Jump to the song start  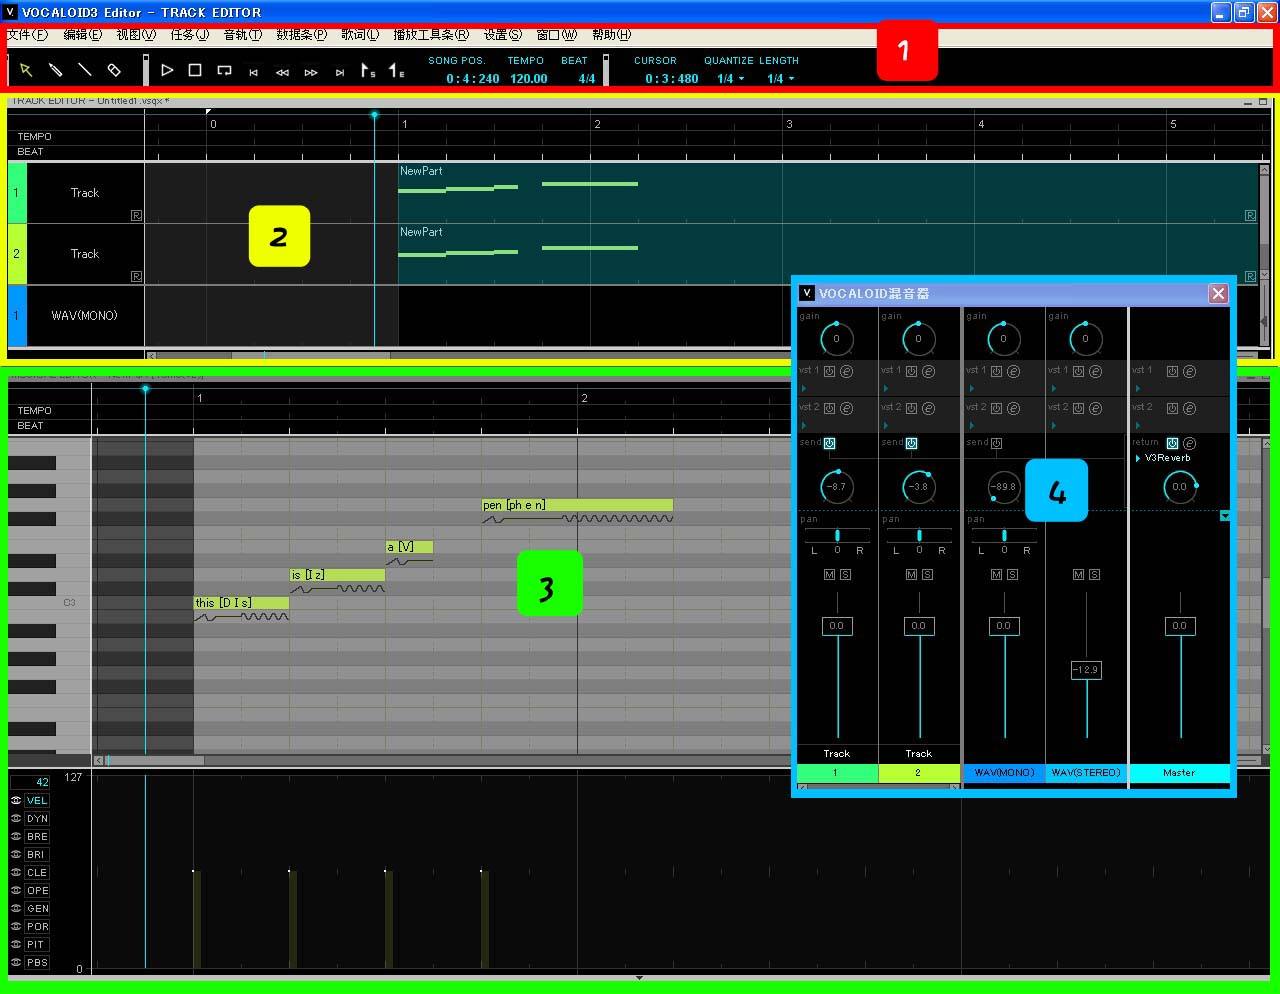point(254,72)
